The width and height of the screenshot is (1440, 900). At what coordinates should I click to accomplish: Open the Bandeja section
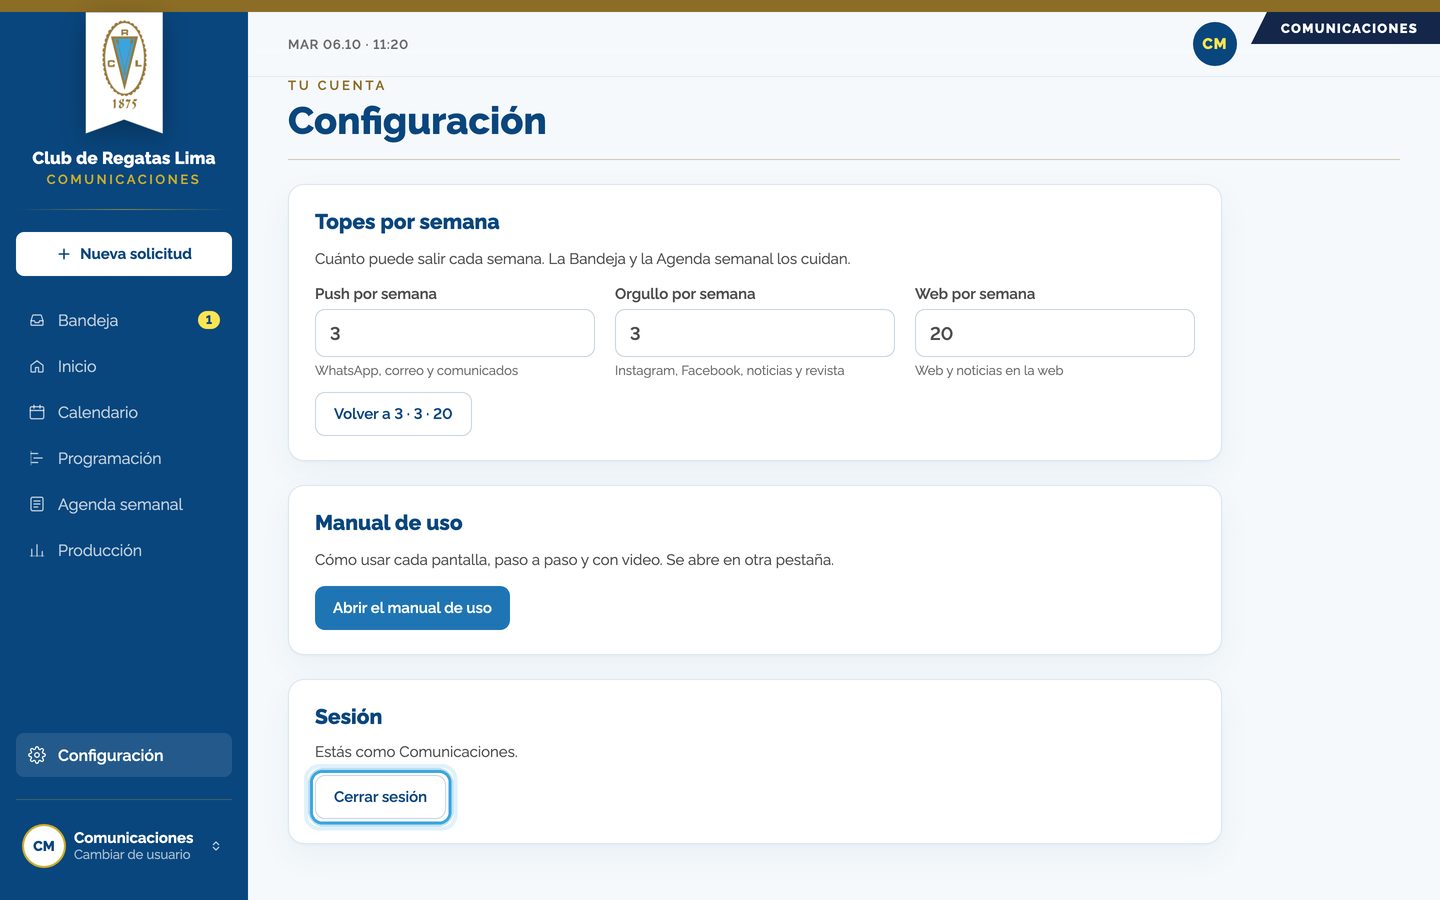124,320
